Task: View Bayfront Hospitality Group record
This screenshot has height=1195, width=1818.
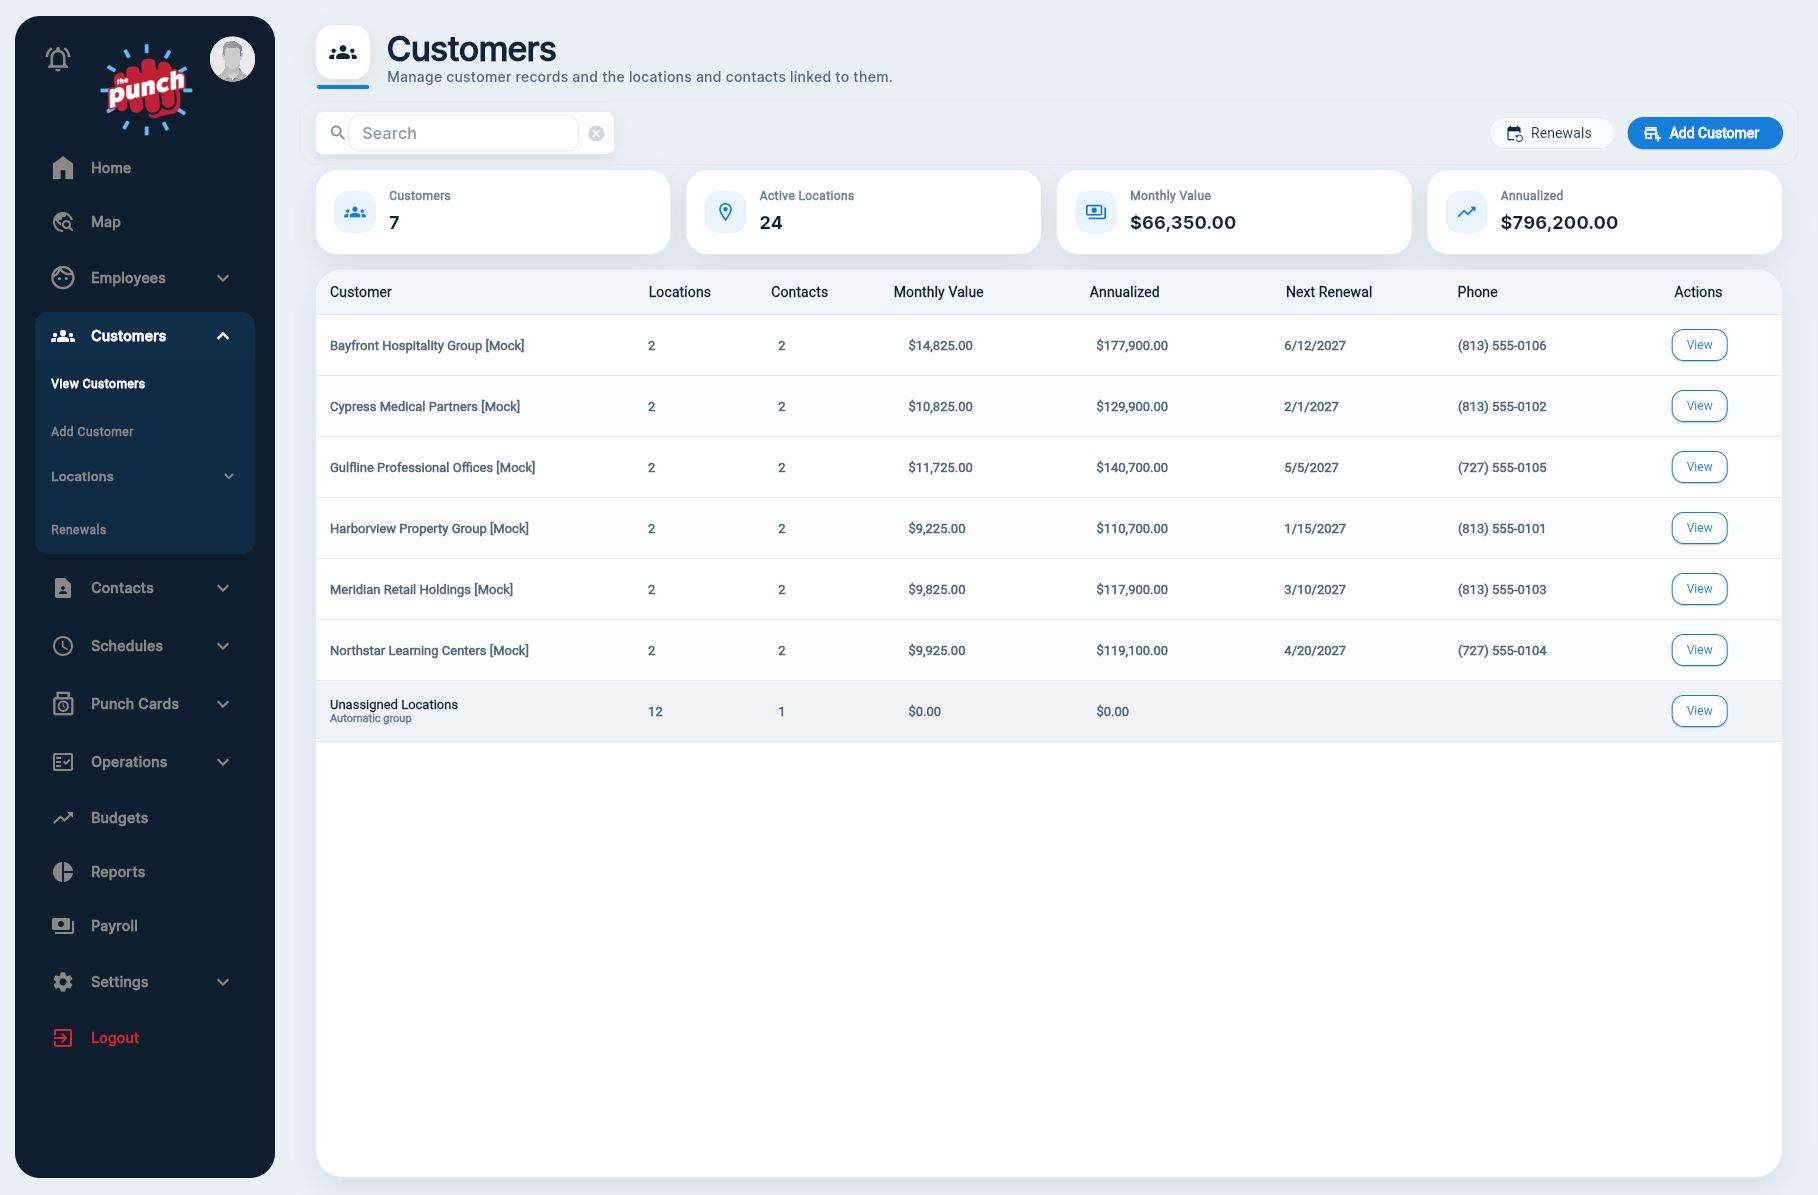Action: [x=1699, y=345]
